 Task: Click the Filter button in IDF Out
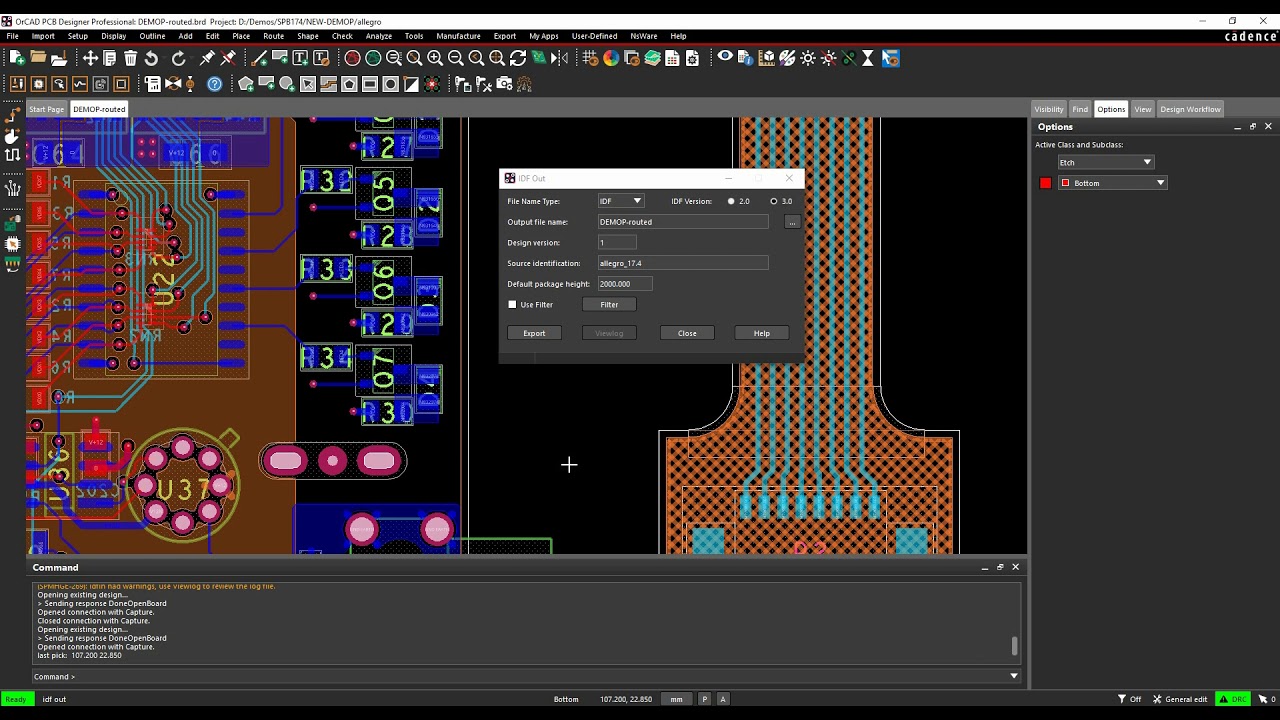click(609, 305)
